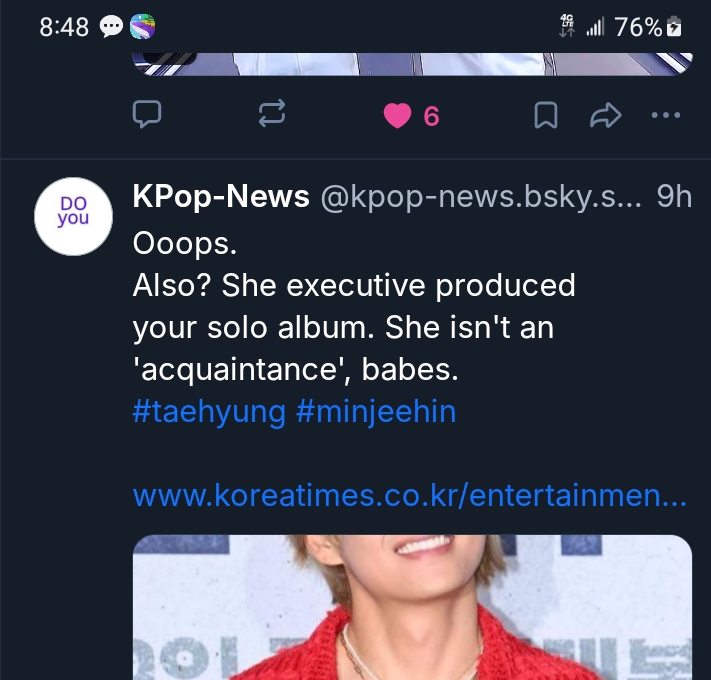The width and height of the screenshot is (711, 680).
Task: Tap the battery 76% indicator
Action: coord(650,27)
